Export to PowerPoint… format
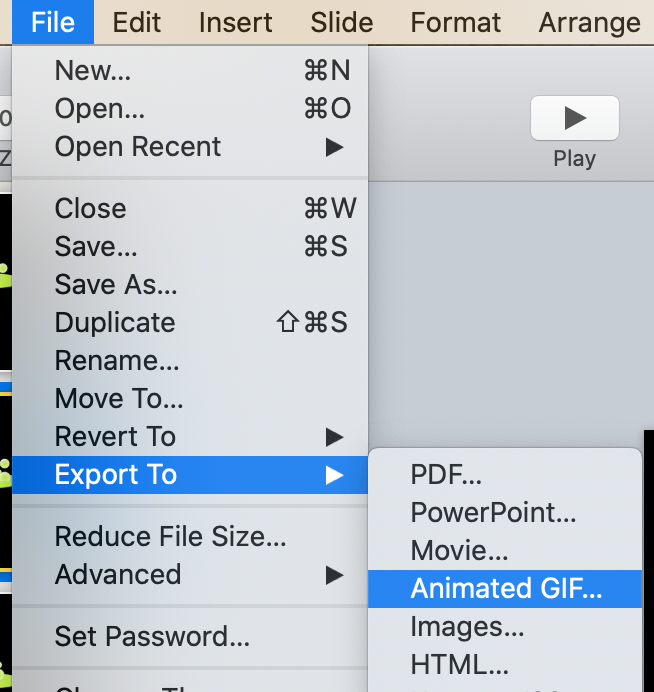 tap(493, 512)
